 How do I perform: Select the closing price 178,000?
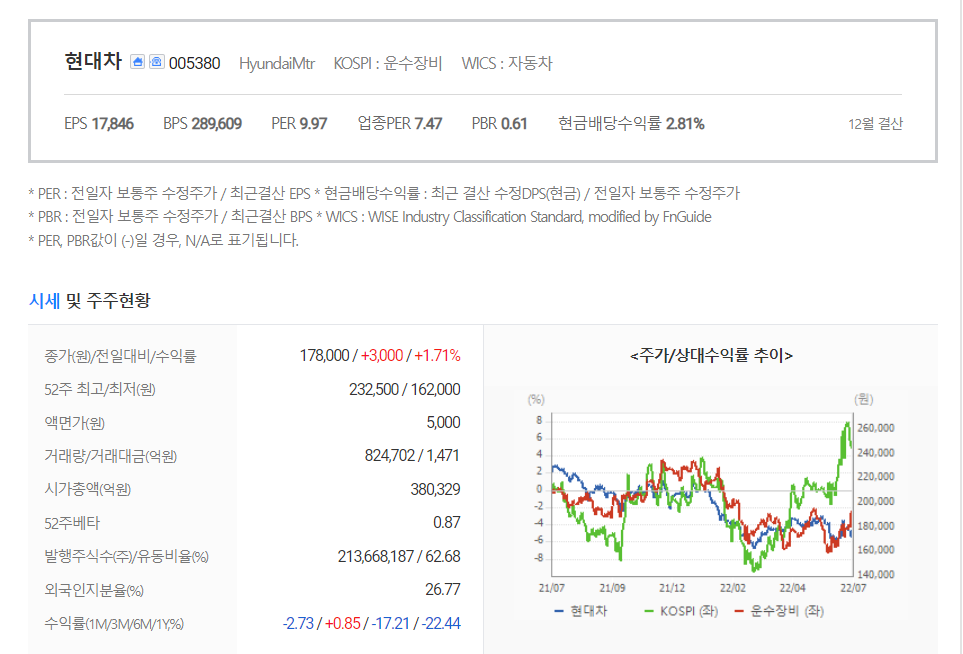(x=324, y=356)
